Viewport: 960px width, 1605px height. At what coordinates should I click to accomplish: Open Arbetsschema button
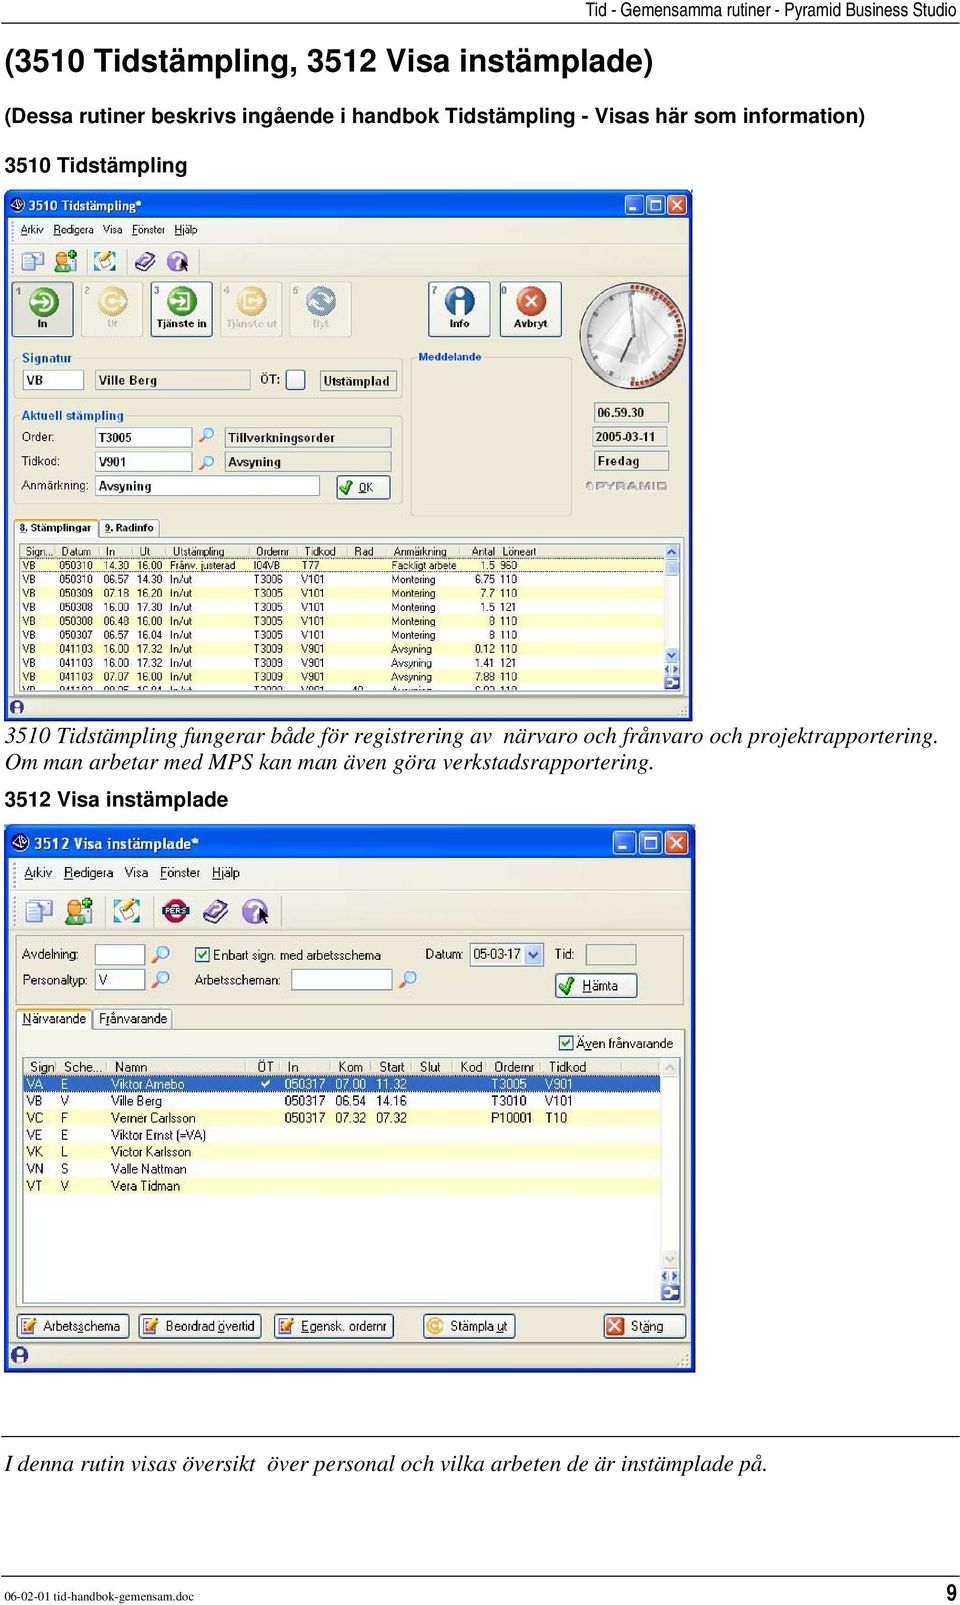coord(73,1326)
